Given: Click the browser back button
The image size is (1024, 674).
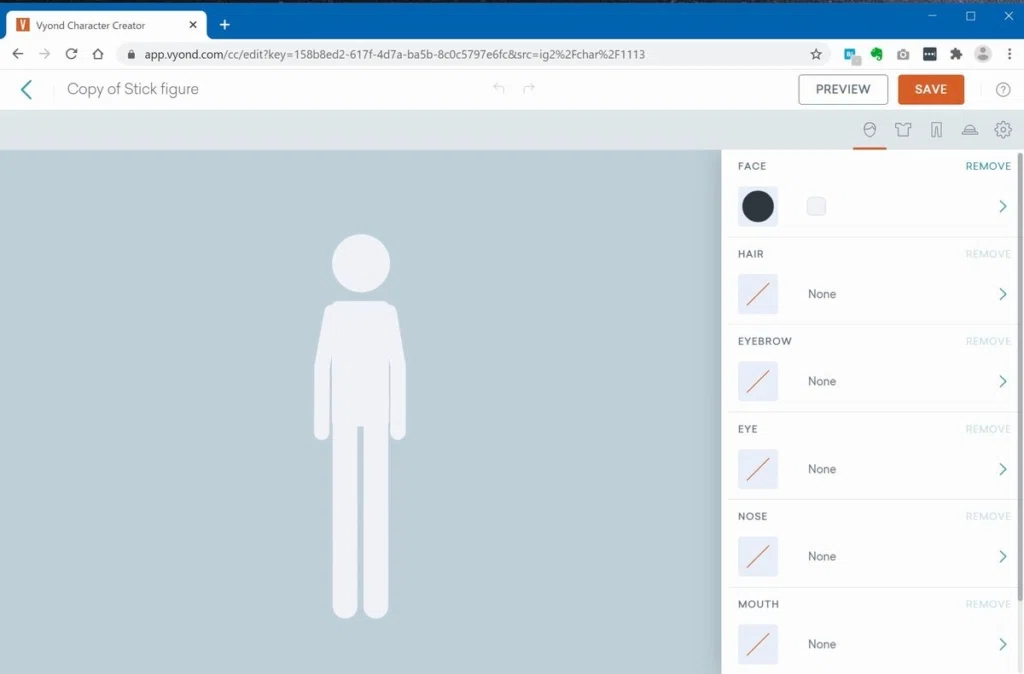Looking at the screenshot, I should [x=18, y=54].
